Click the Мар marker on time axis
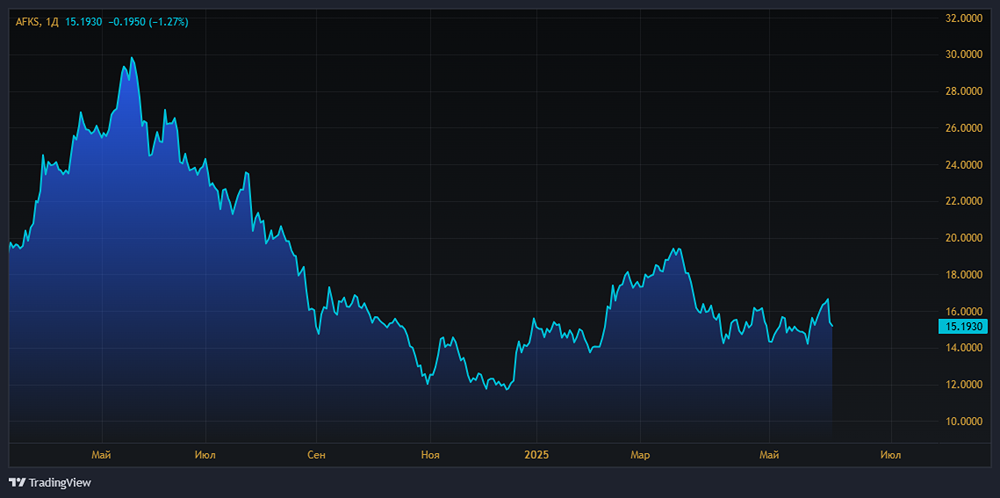Screen dimensions: 1000x498 pyautogui.click(x=640, y=455)
